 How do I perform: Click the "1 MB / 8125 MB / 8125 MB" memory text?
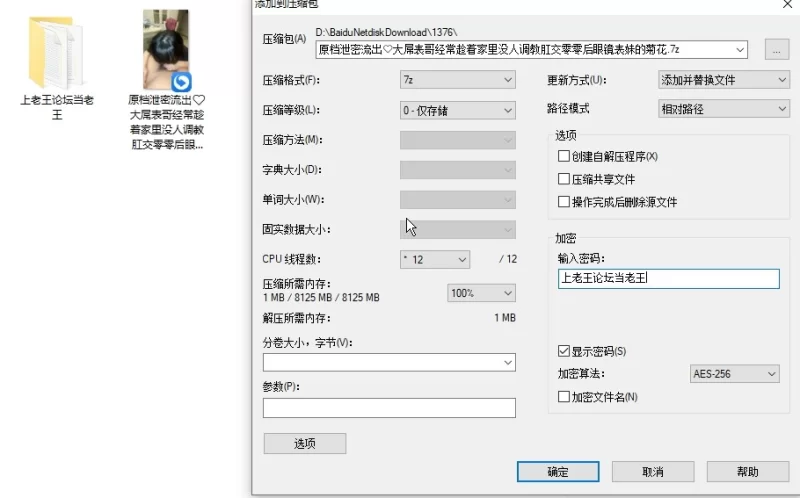[321, 297]
